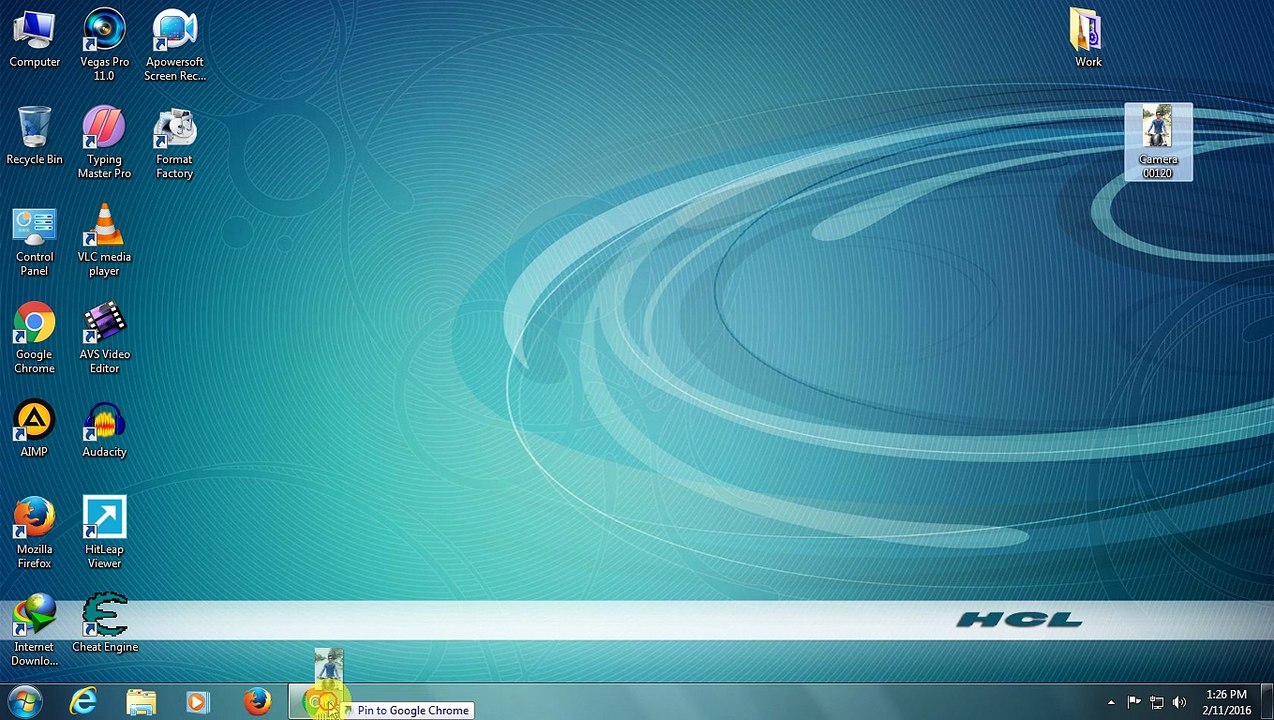Click the Show desktop button strip
This screenshot has height=720, width=1274.
pyautogui.click(x=1267, y=702)
